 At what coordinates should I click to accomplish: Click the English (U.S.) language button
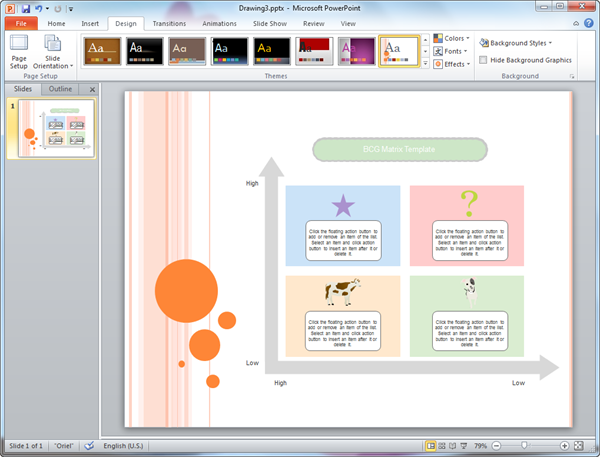click(129, 445)
